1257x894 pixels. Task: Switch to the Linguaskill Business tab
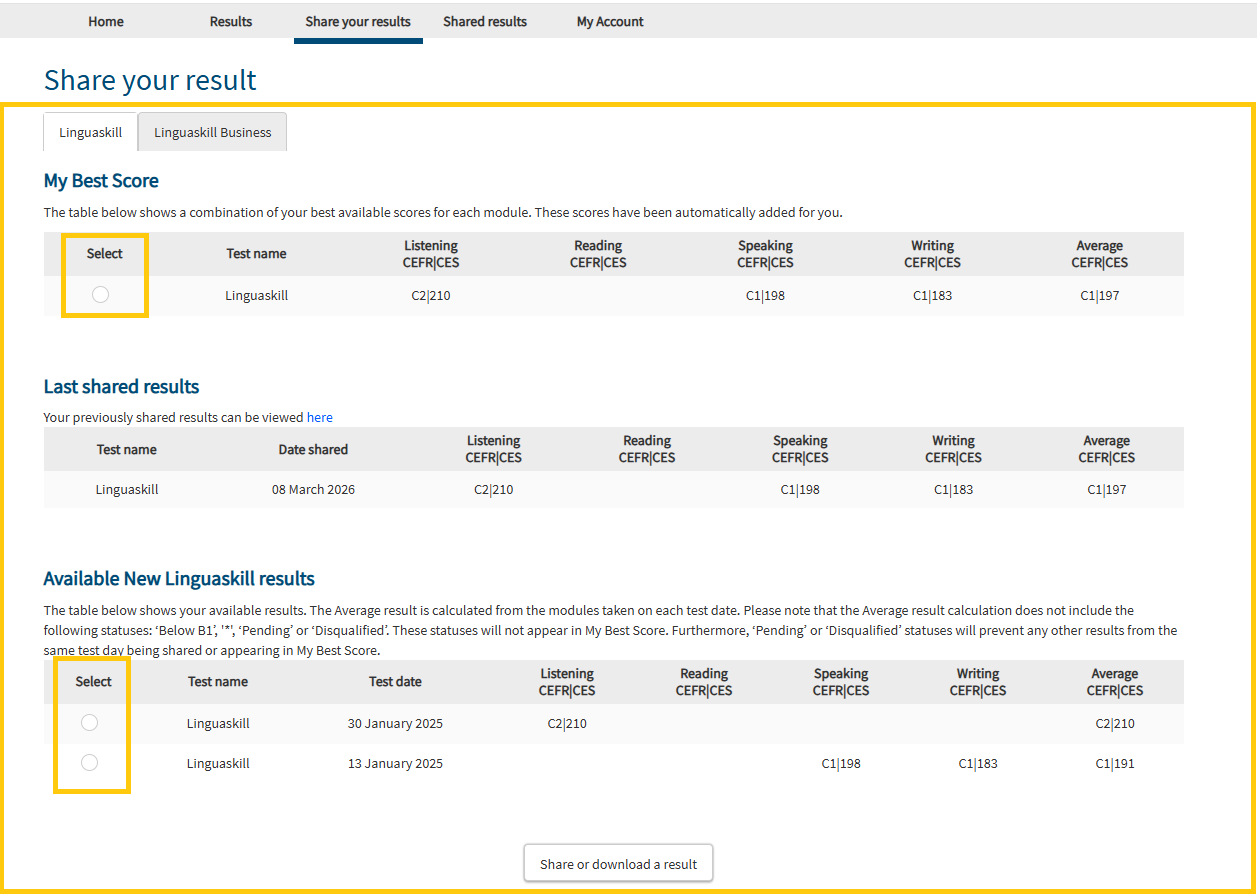(x=213, y=132)
